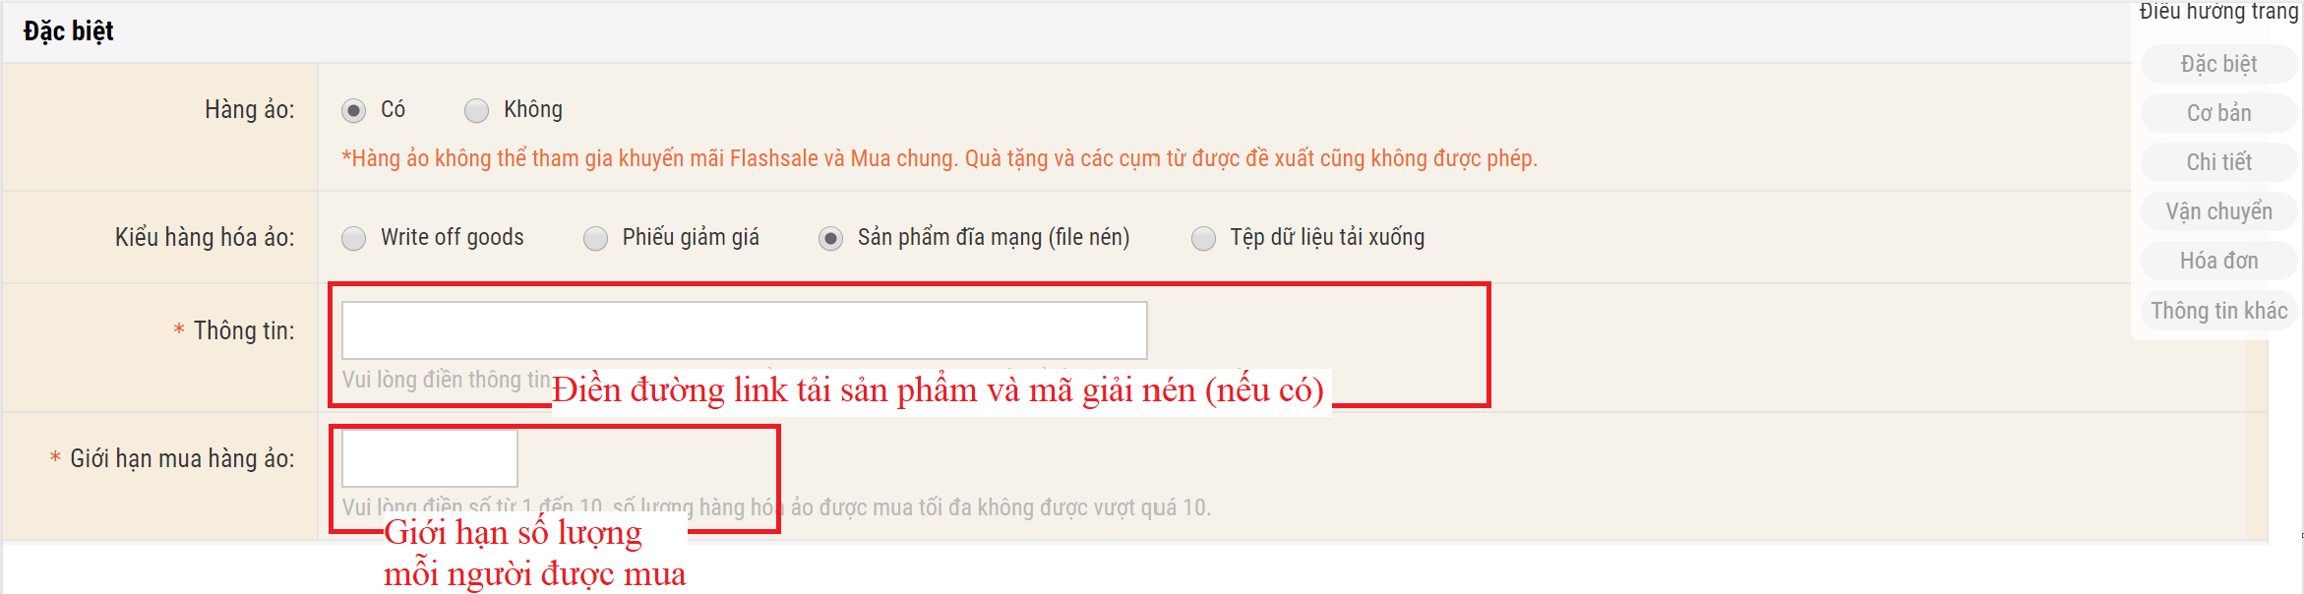The height and width of the screenshot is (594, 2304).
Task: Click the "Điều hướng trang" sidebar heading
Action: tap(2218, 12)
